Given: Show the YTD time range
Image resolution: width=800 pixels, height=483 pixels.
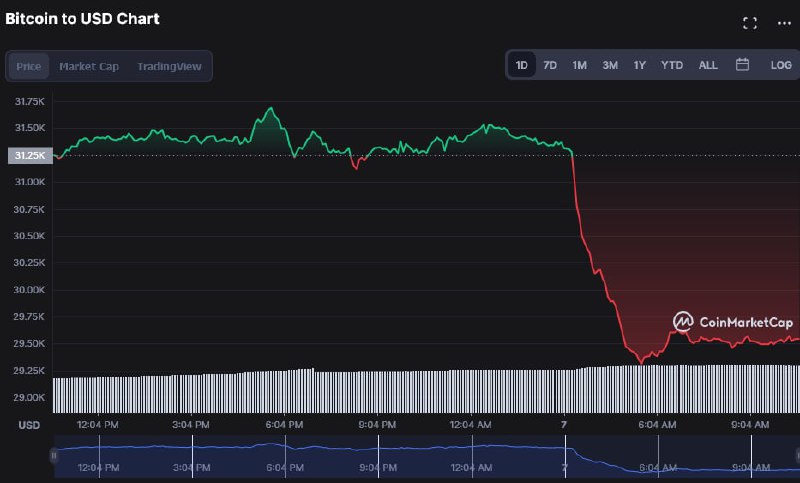Looking at the screenshot, I should tap(671, 65).
